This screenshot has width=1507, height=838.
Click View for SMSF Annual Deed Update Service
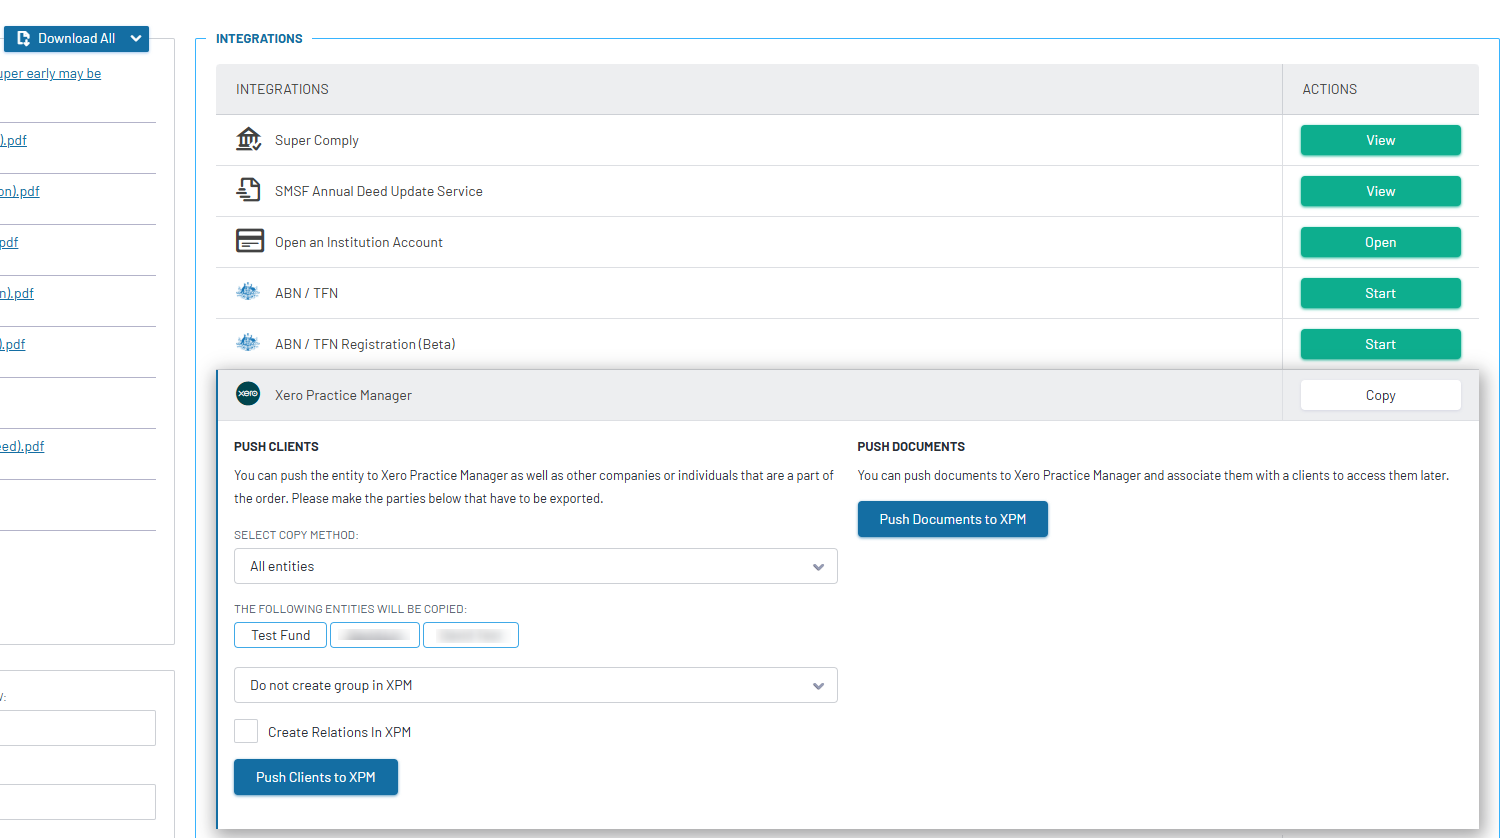tap(1380, 191)
